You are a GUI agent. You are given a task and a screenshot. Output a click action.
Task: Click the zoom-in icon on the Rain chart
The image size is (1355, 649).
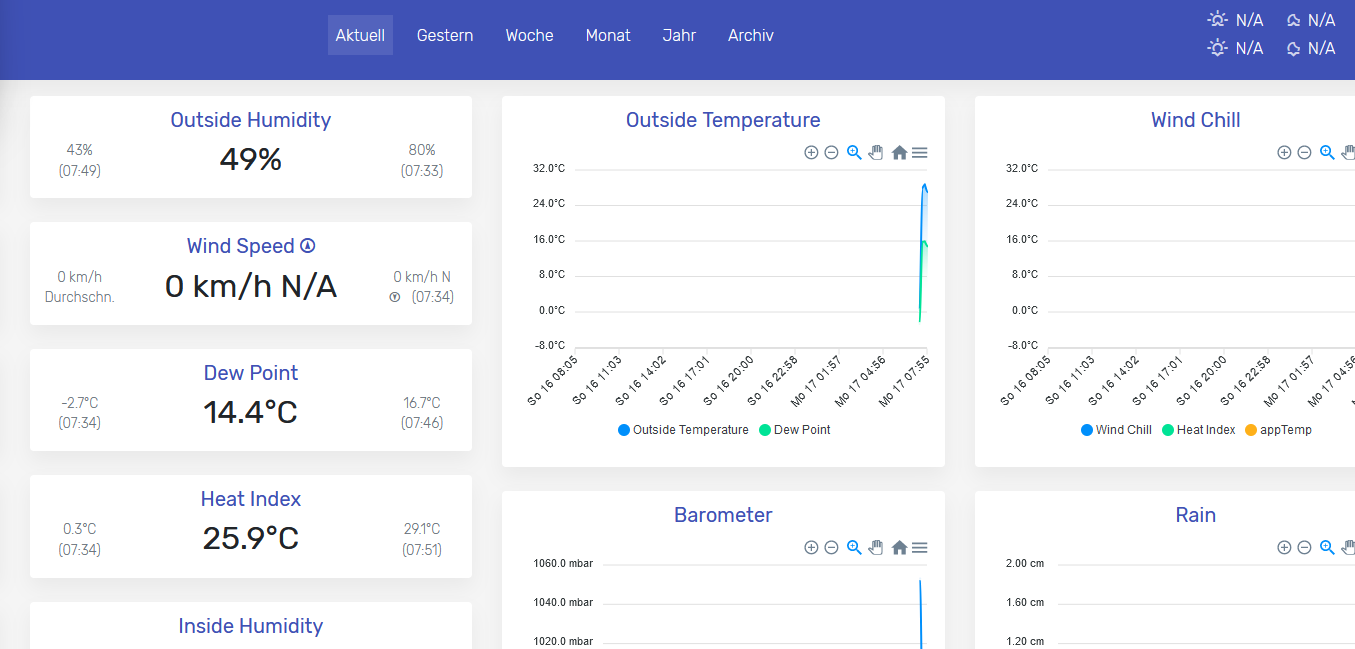point(1284,547)
